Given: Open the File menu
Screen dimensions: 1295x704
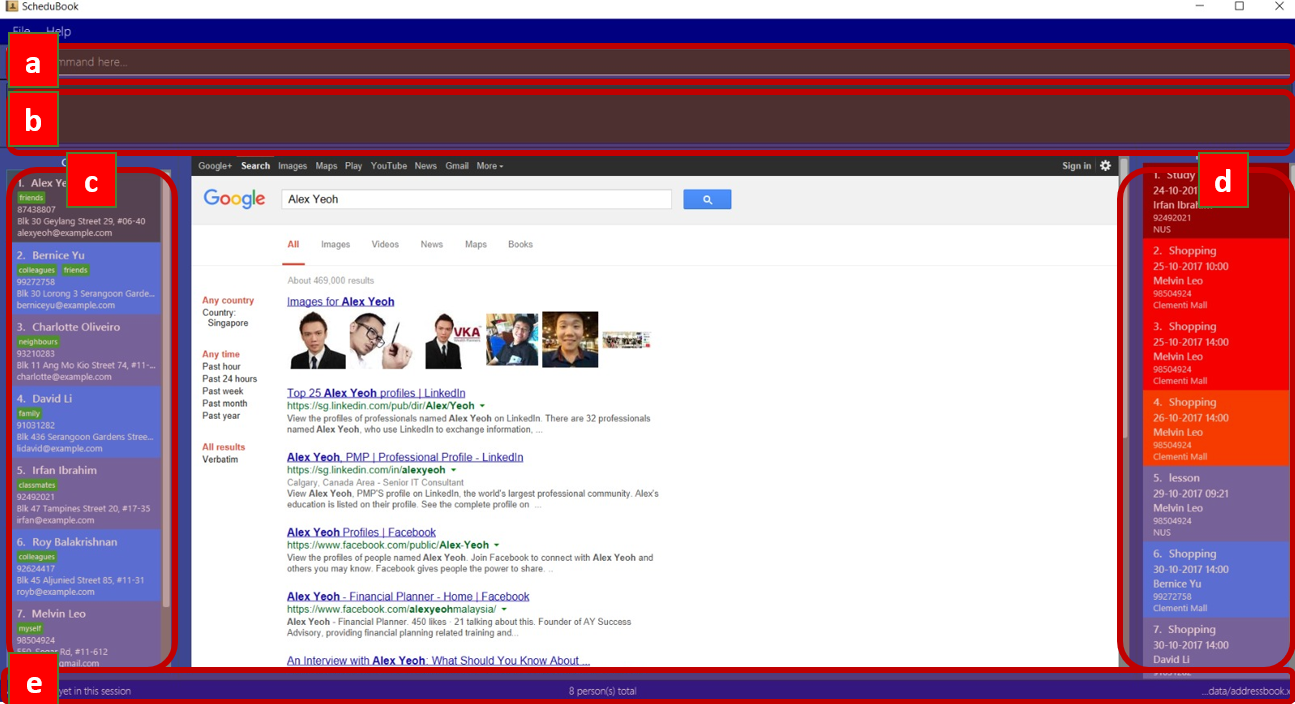Looking at the screenshot, I should pyautogui.click(x=21, y=31).
